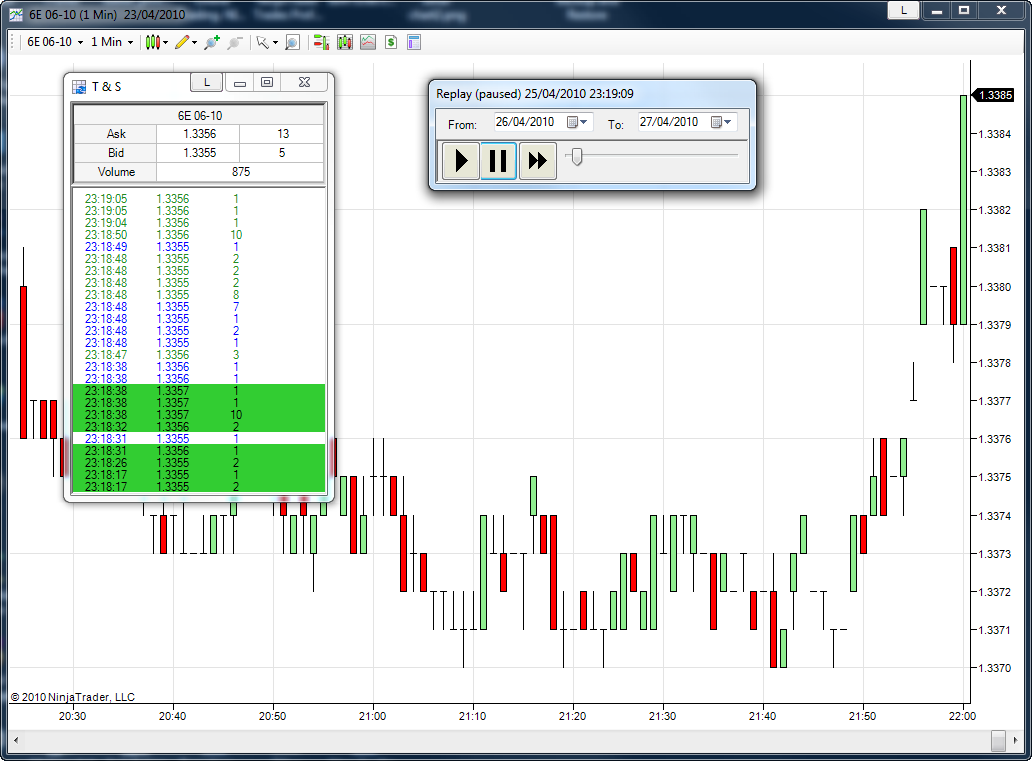Screen dimensions: 1032x761
Task: Click the To date field 27/04/2010
Action: 669,122
